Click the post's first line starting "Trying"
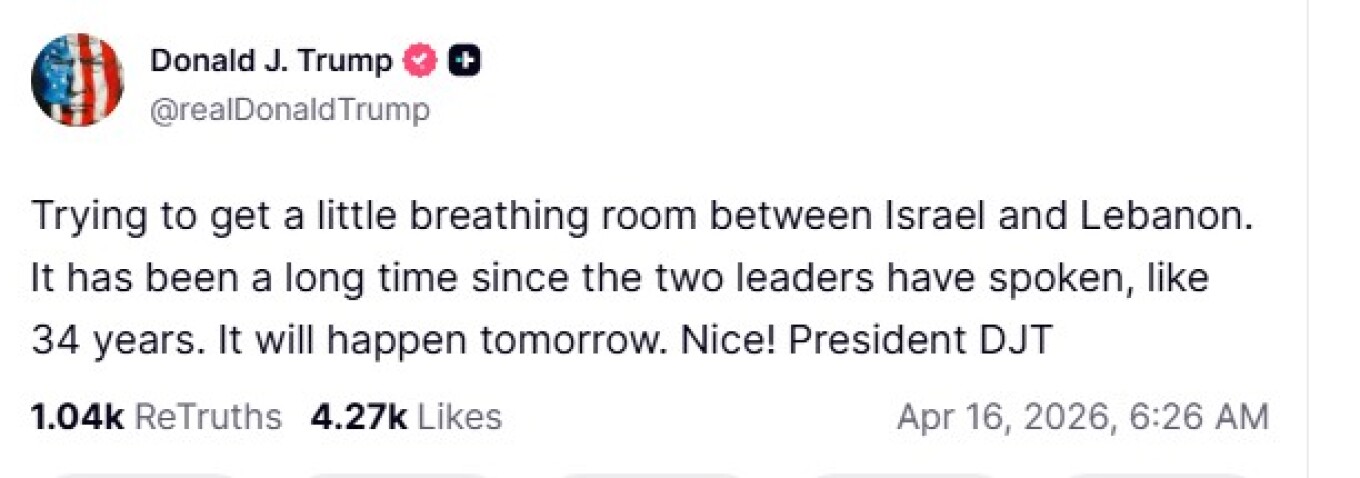The height and width of the screenshot is (478, 1360). [x=640, y=218]
